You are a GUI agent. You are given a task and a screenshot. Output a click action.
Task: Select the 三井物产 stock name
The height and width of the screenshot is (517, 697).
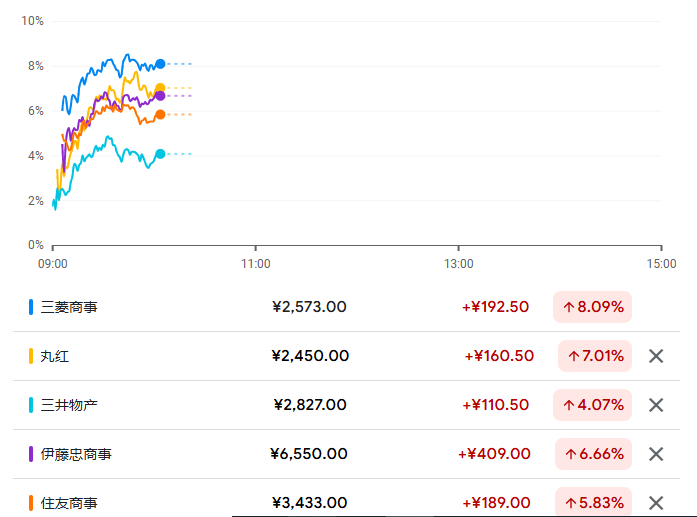pyautogui.click(x=69, y=405)
